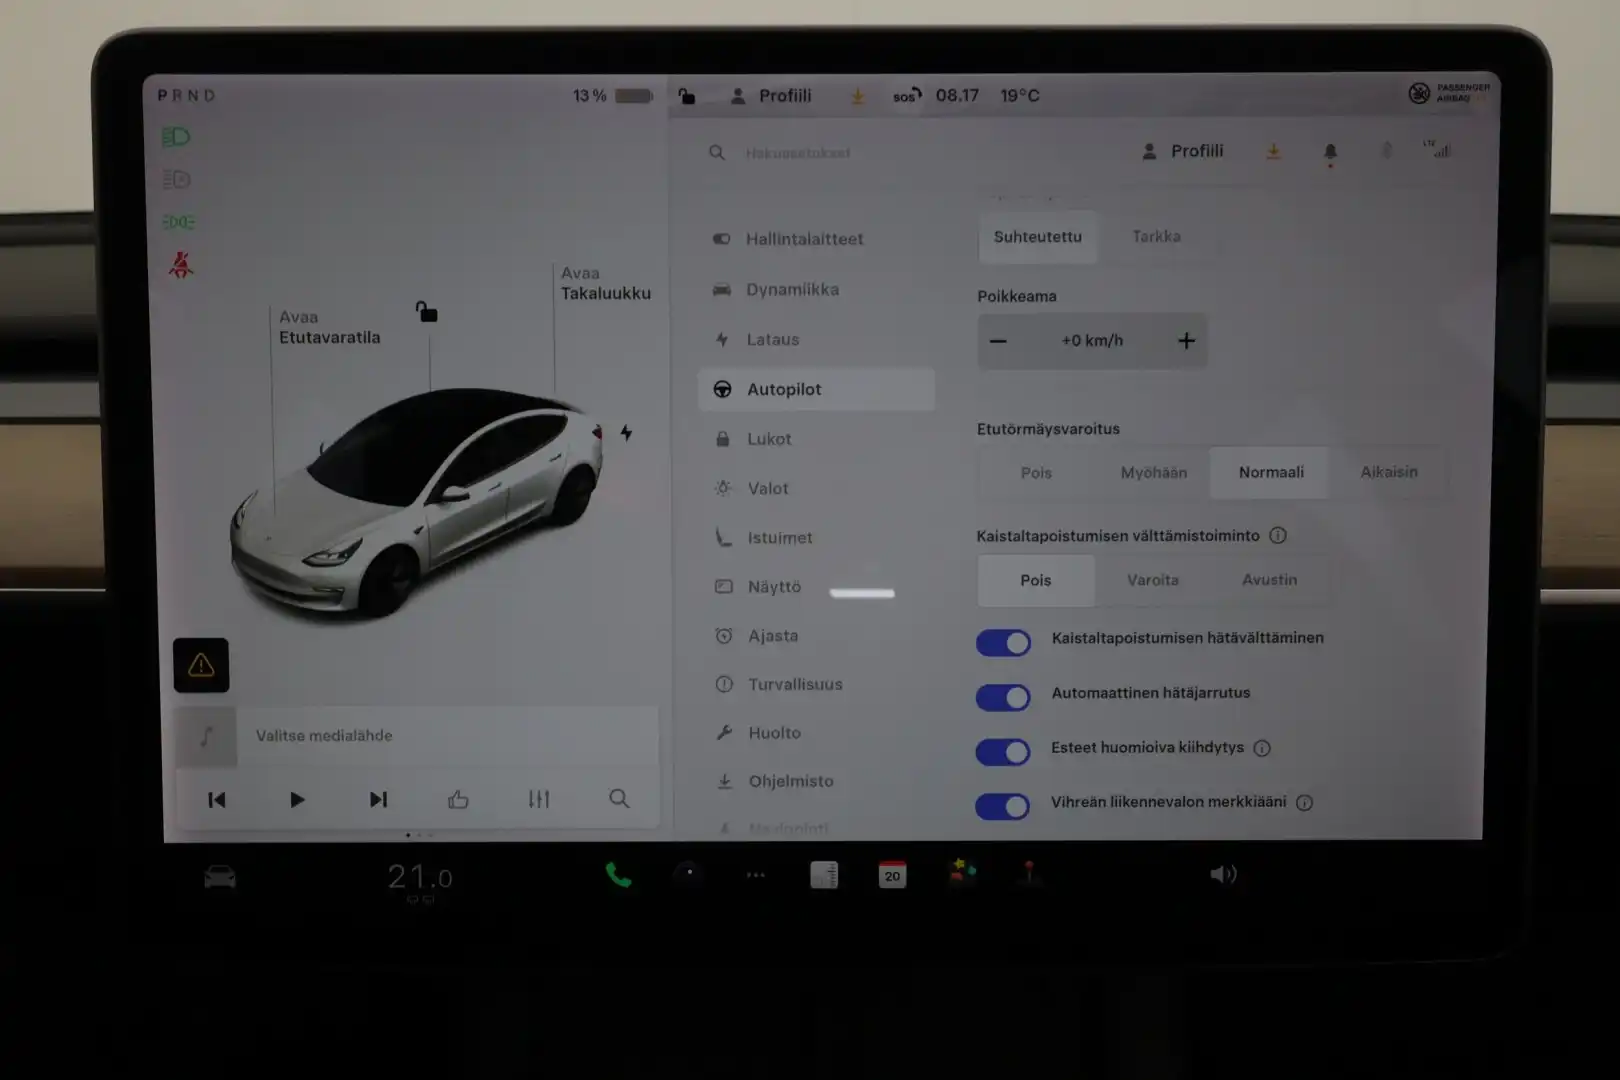Image resolution: width=1620 pixels, height=1080 pixels.
Task: Toggle Esteet huomioiva kiihdytys off
Action: point(1003,752)
